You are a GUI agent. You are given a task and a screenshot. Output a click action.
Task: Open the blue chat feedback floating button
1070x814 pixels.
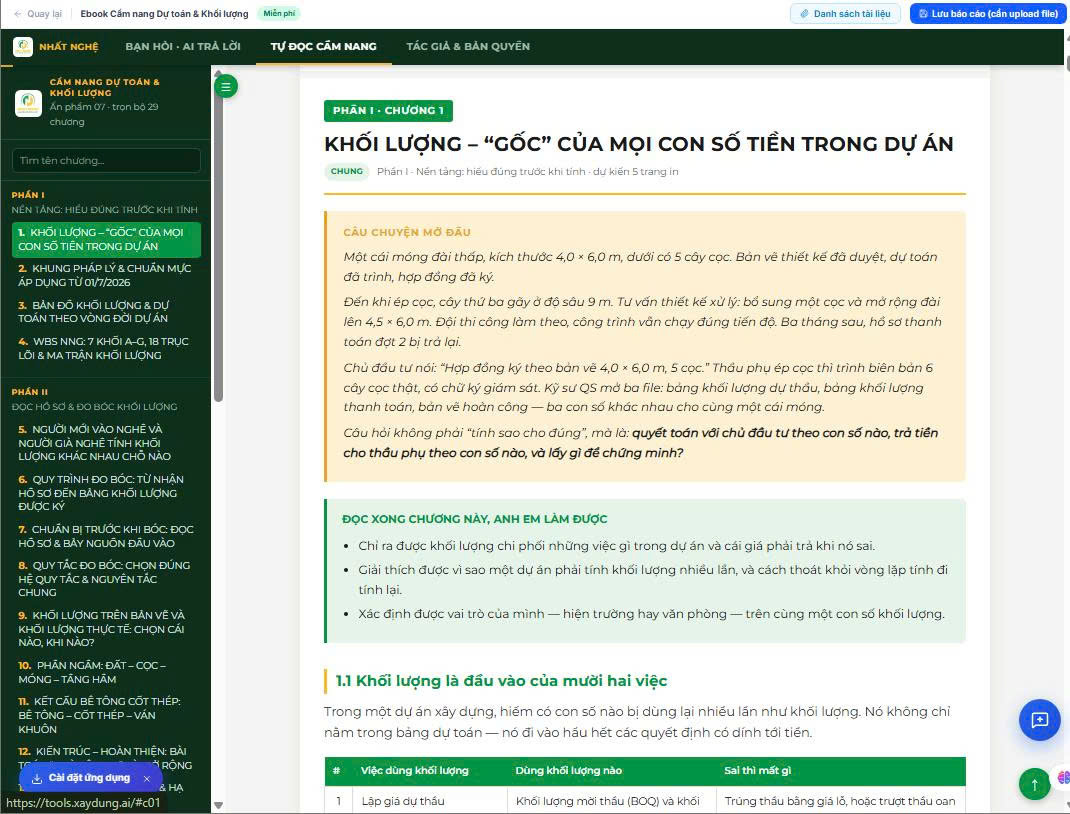(x=1039, y=720)
